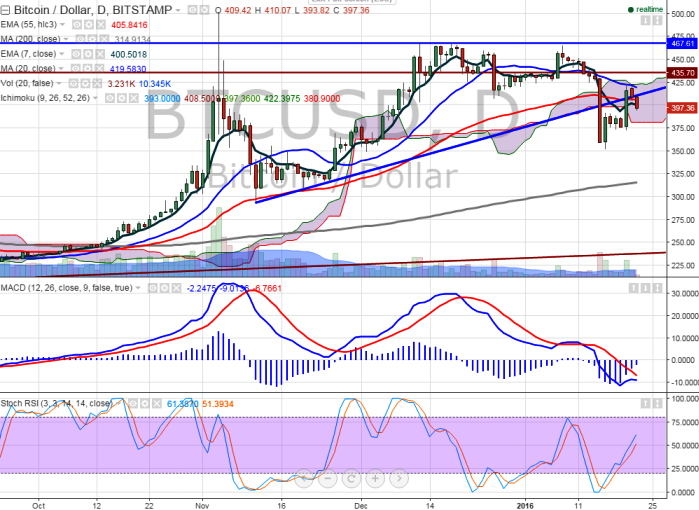Image resolution: width=699 pixels, height=510 pixels.
Task: Open the Bitcoin / Dollar title dropdown arrow
Action: pos(178,10)
